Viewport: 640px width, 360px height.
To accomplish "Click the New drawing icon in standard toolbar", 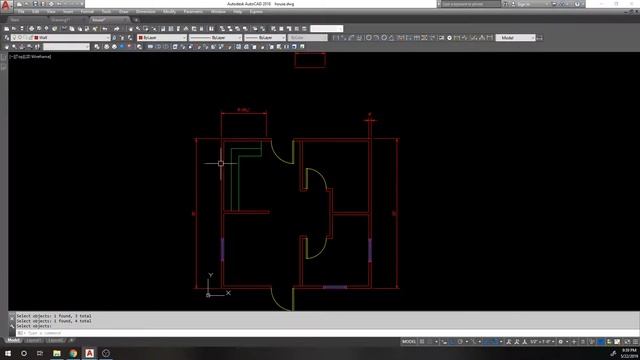I will (7, 29).
